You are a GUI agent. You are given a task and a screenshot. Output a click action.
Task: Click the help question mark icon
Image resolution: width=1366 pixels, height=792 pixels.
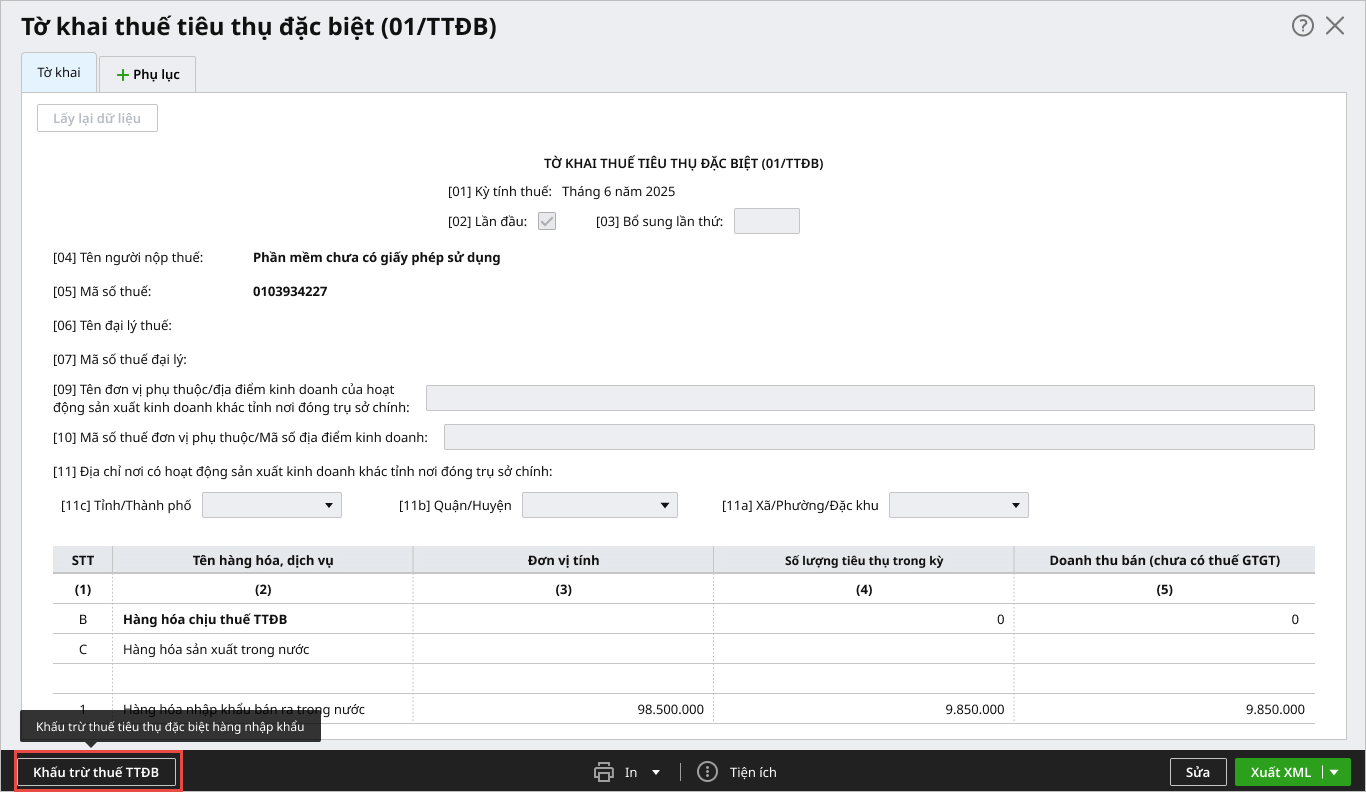click(1302, 27)
